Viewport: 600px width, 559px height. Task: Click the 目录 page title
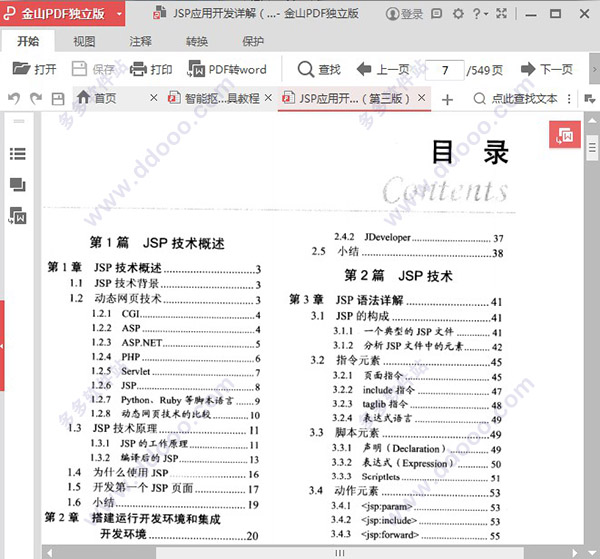click(471, 152)
